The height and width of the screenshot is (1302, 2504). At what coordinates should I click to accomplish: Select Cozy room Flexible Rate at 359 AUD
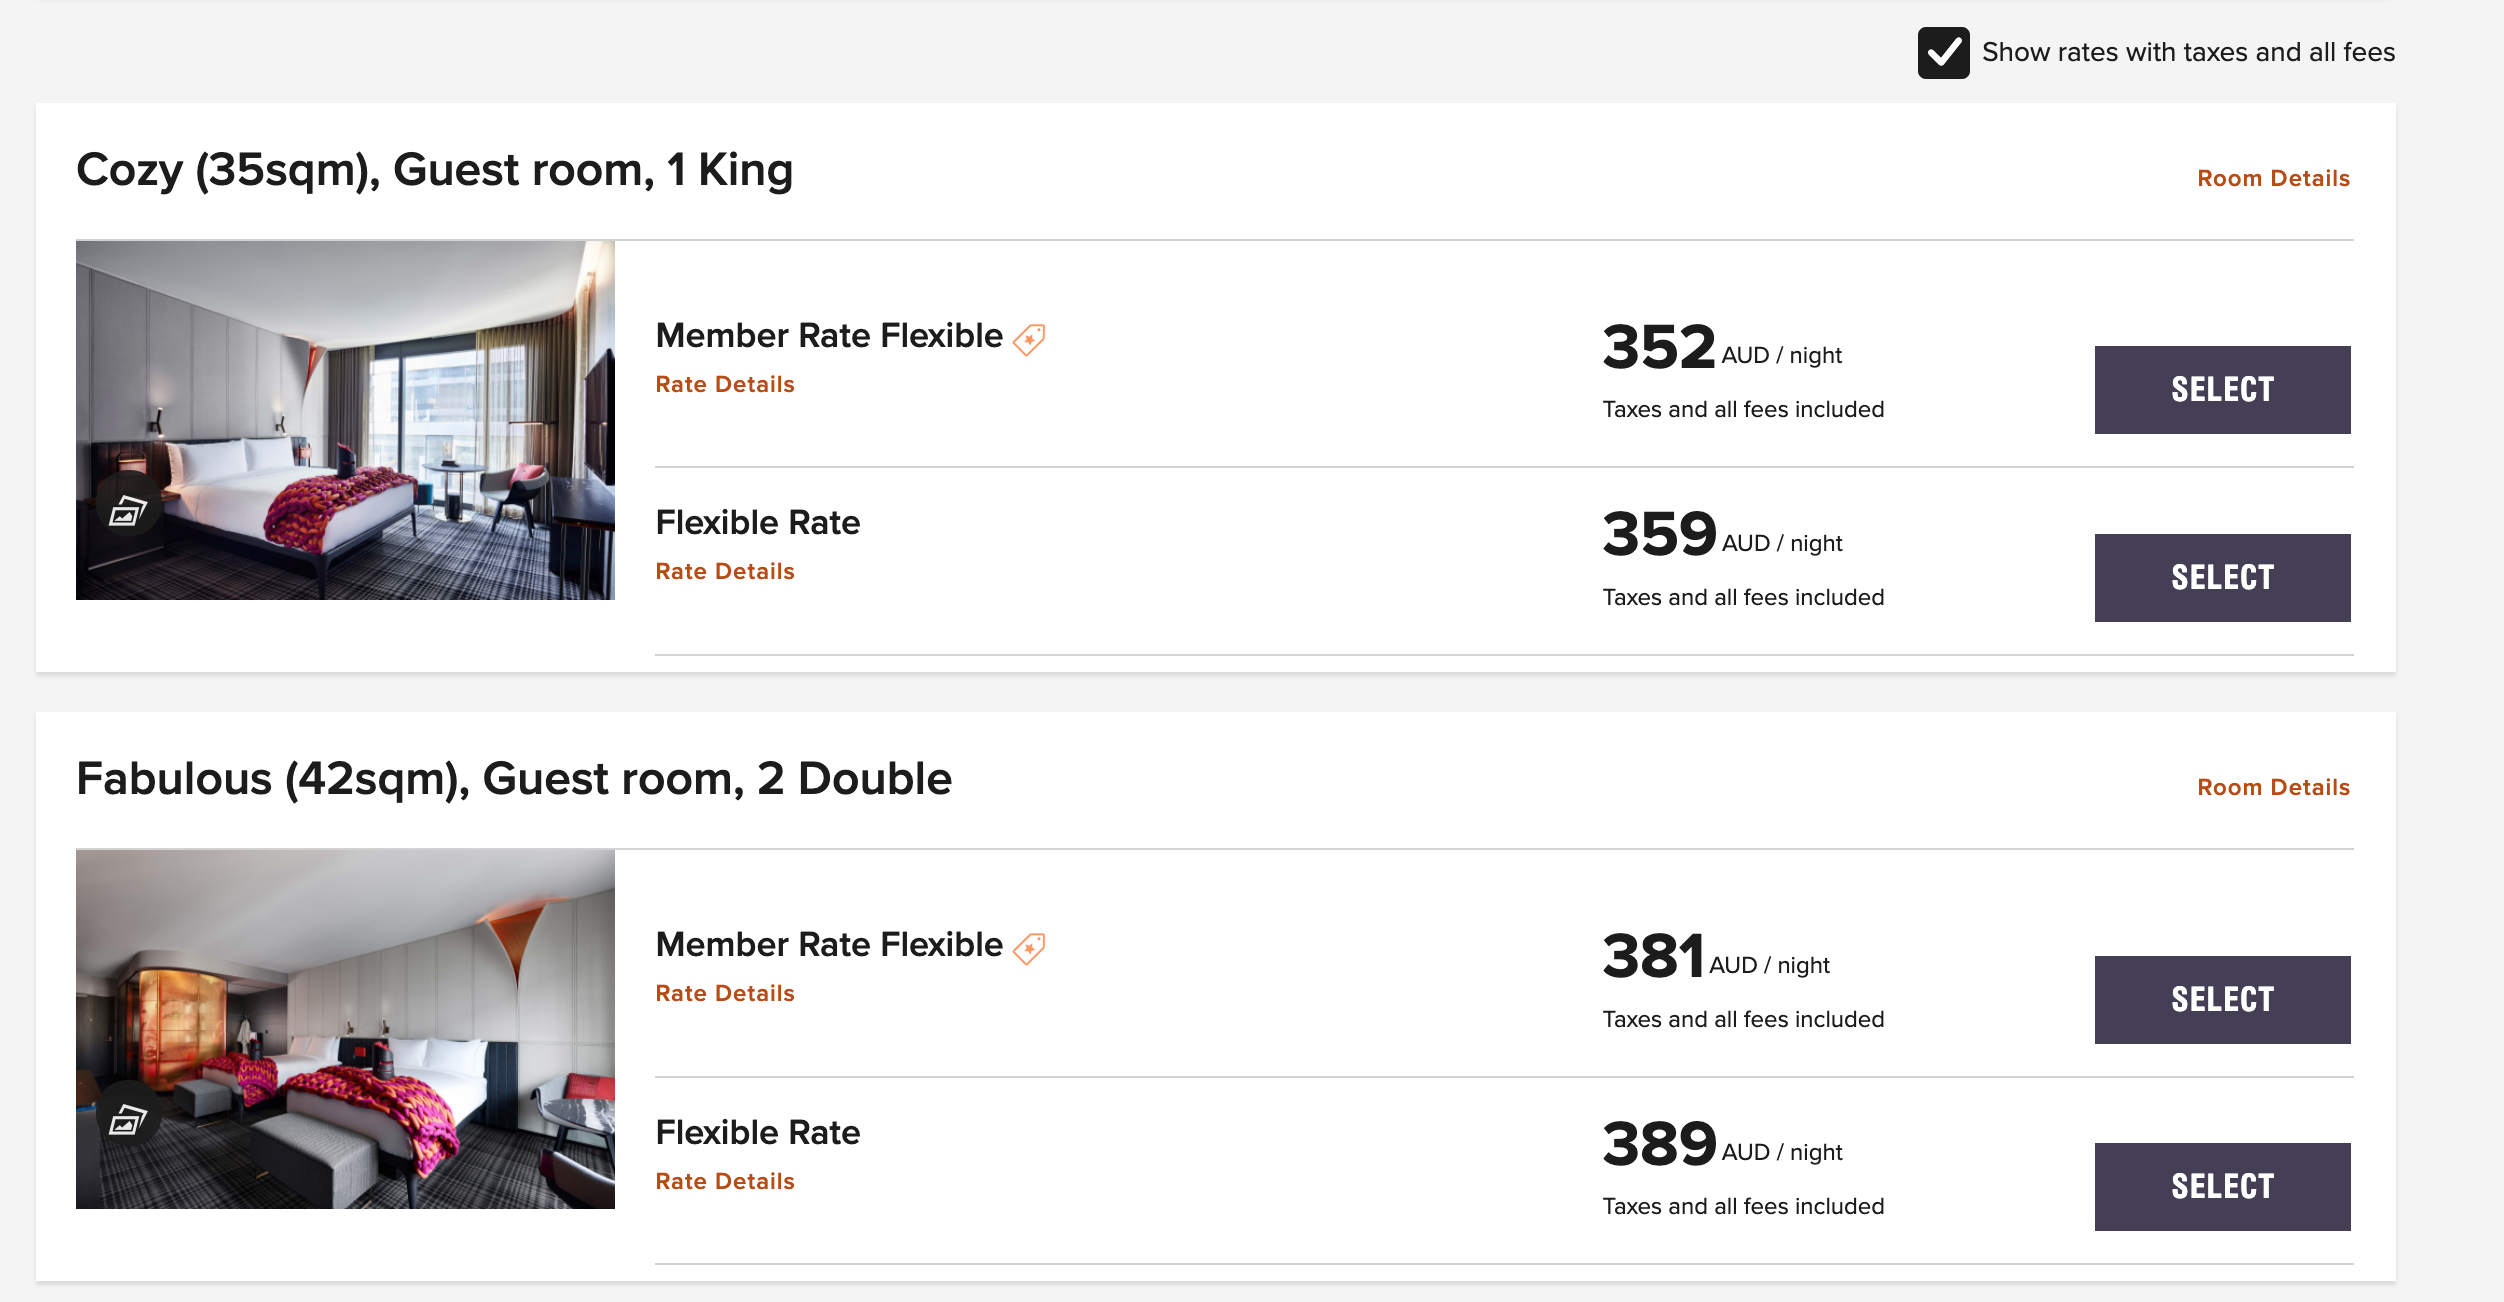(2222, 578)
